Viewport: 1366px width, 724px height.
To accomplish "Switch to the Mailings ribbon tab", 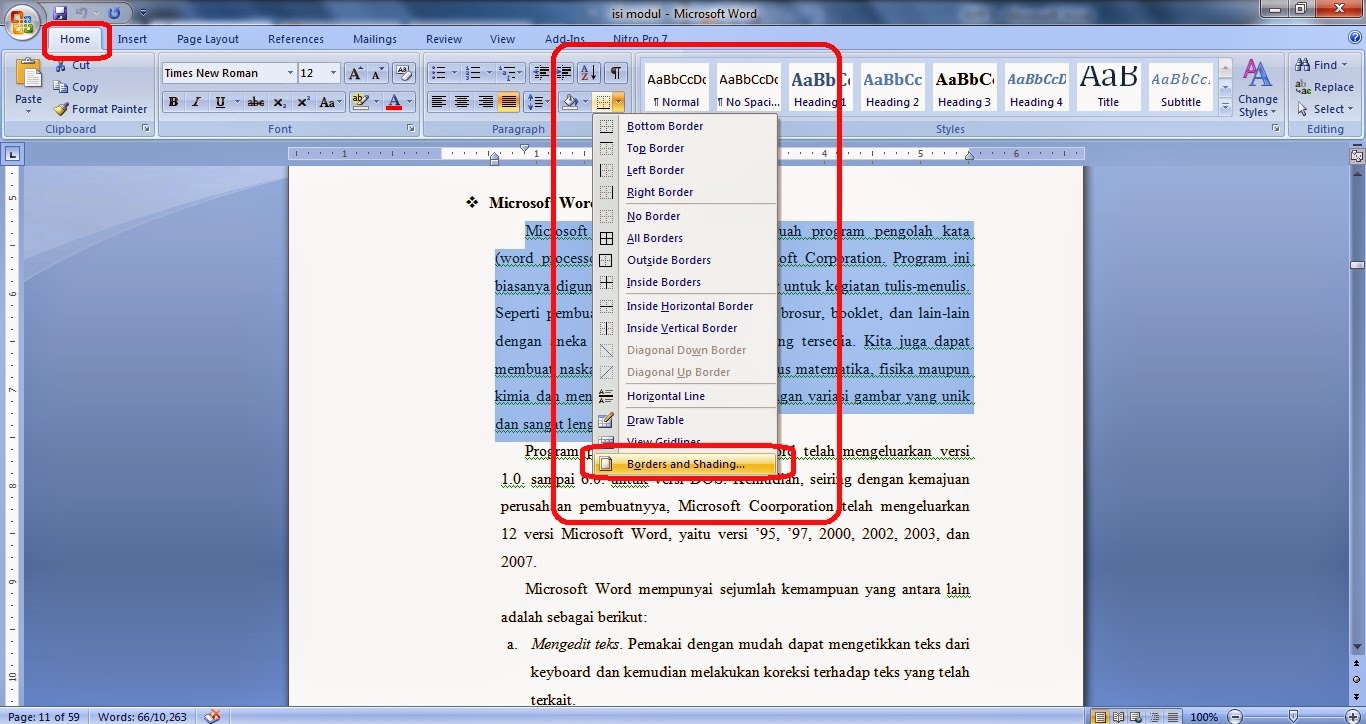I will 375,38.
